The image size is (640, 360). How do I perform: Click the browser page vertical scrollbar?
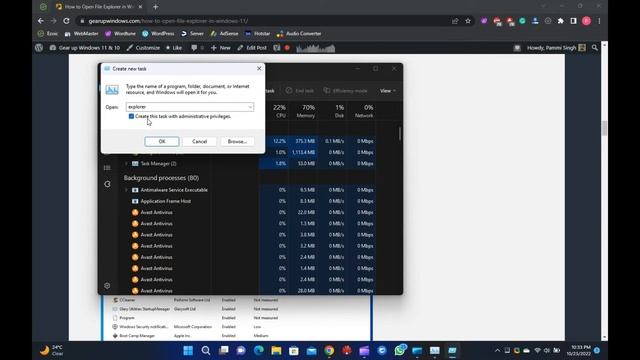pos(604,128)
